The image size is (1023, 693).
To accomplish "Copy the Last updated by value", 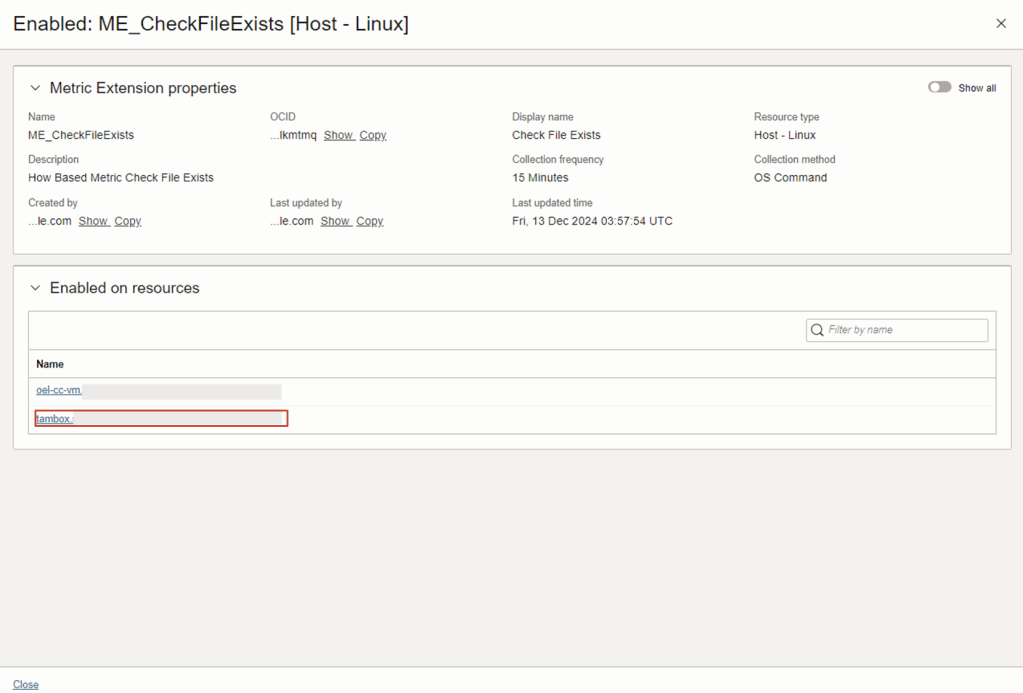I will (x=370, y=221).
